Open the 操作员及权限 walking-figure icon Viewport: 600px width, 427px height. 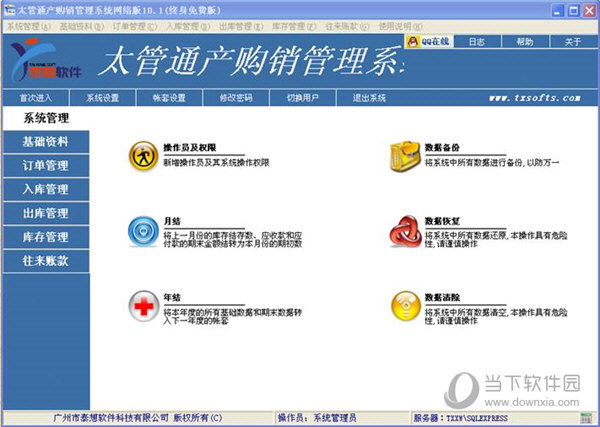(143, 155)
